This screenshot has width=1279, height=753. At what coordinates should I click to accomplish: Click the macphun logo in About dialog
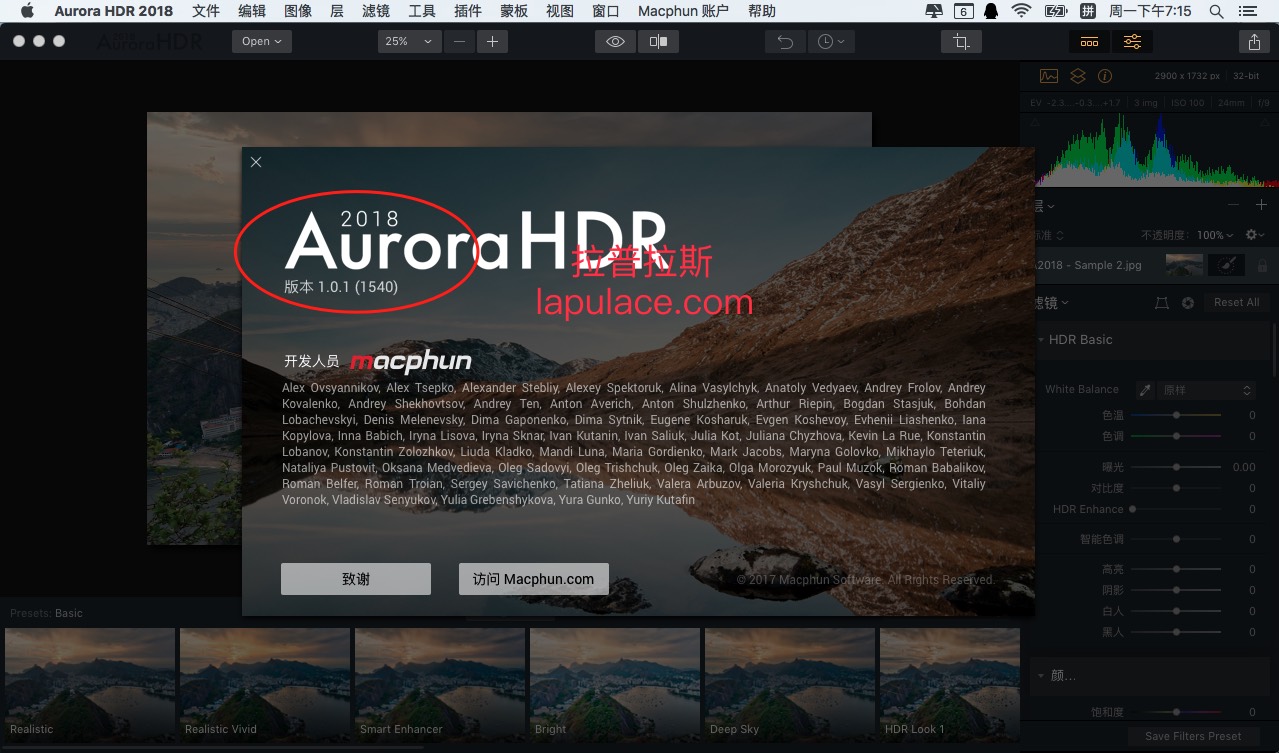click(x=411, y=361)
